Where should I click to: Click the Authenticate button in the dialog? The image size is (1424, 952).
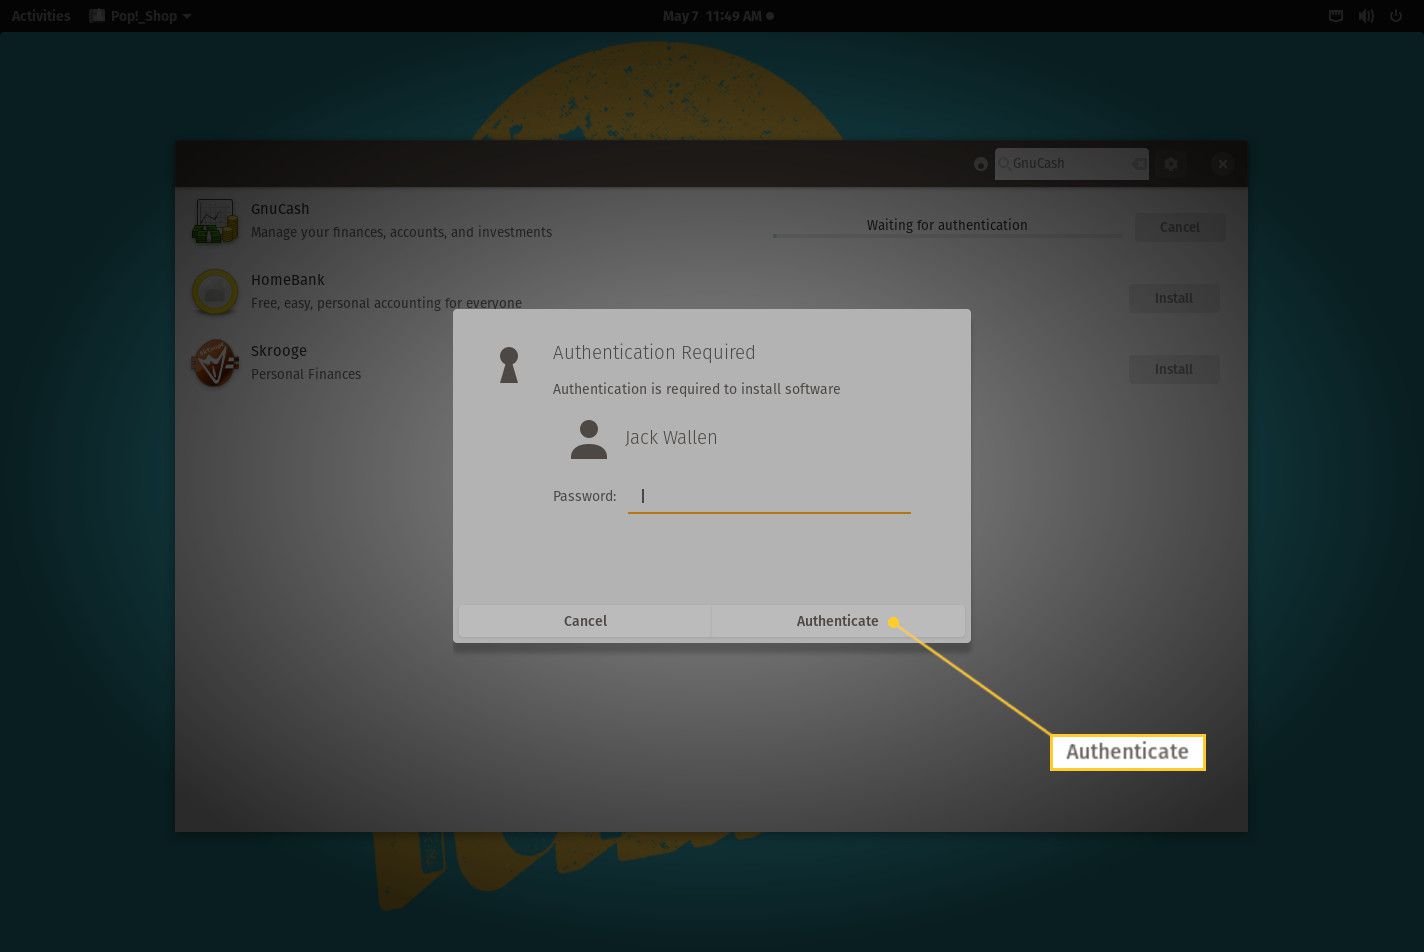click(838, 621)
